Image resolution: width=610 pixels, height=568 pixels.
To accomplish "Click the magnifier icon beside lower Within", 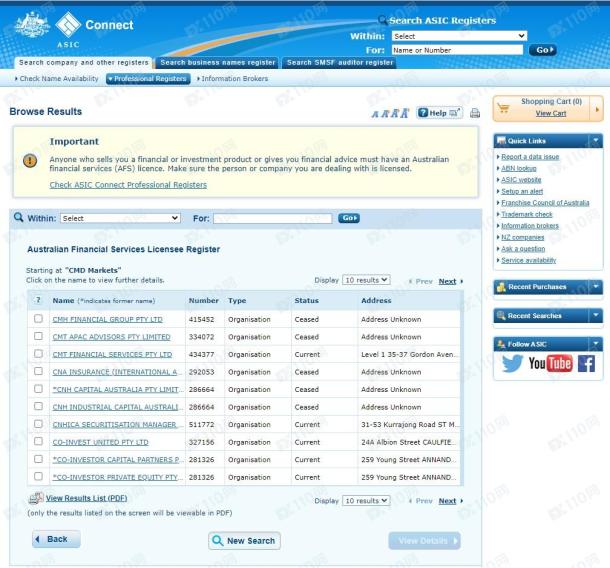I will [18, 217].
